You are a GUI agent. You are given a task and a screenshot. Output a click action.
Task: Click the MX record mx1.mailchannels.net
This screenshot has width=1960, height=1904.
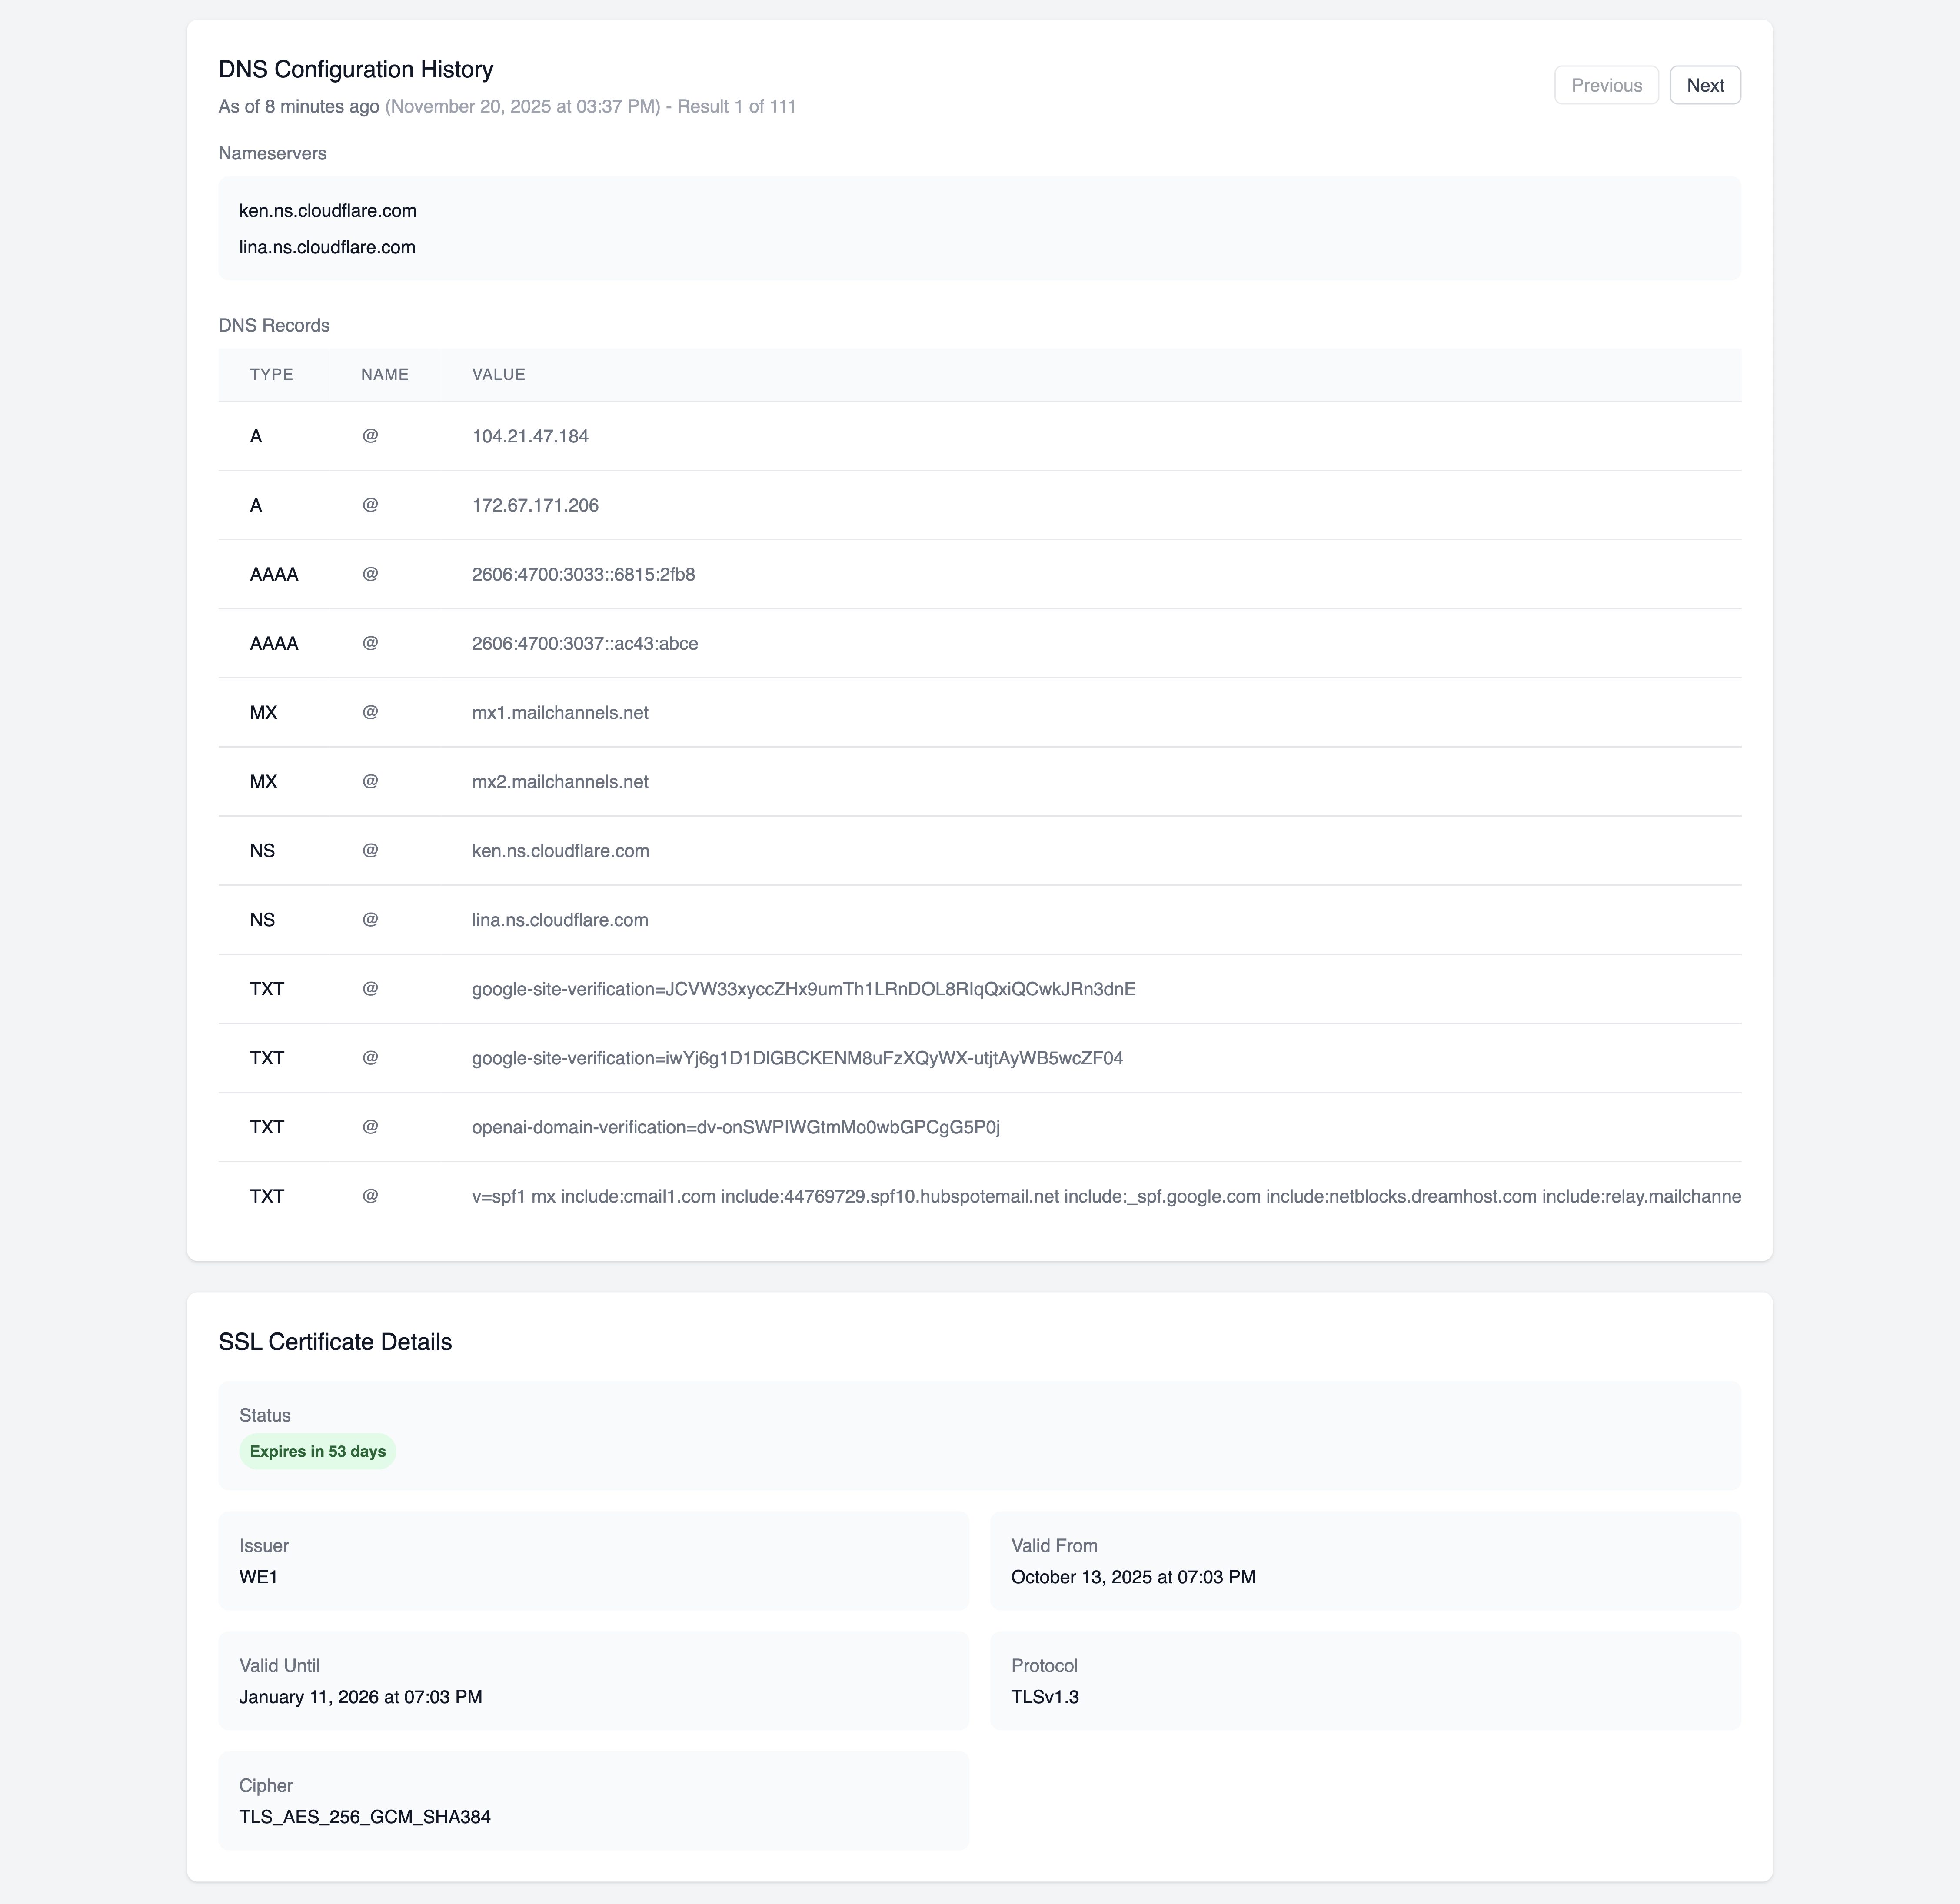point(560,712)
